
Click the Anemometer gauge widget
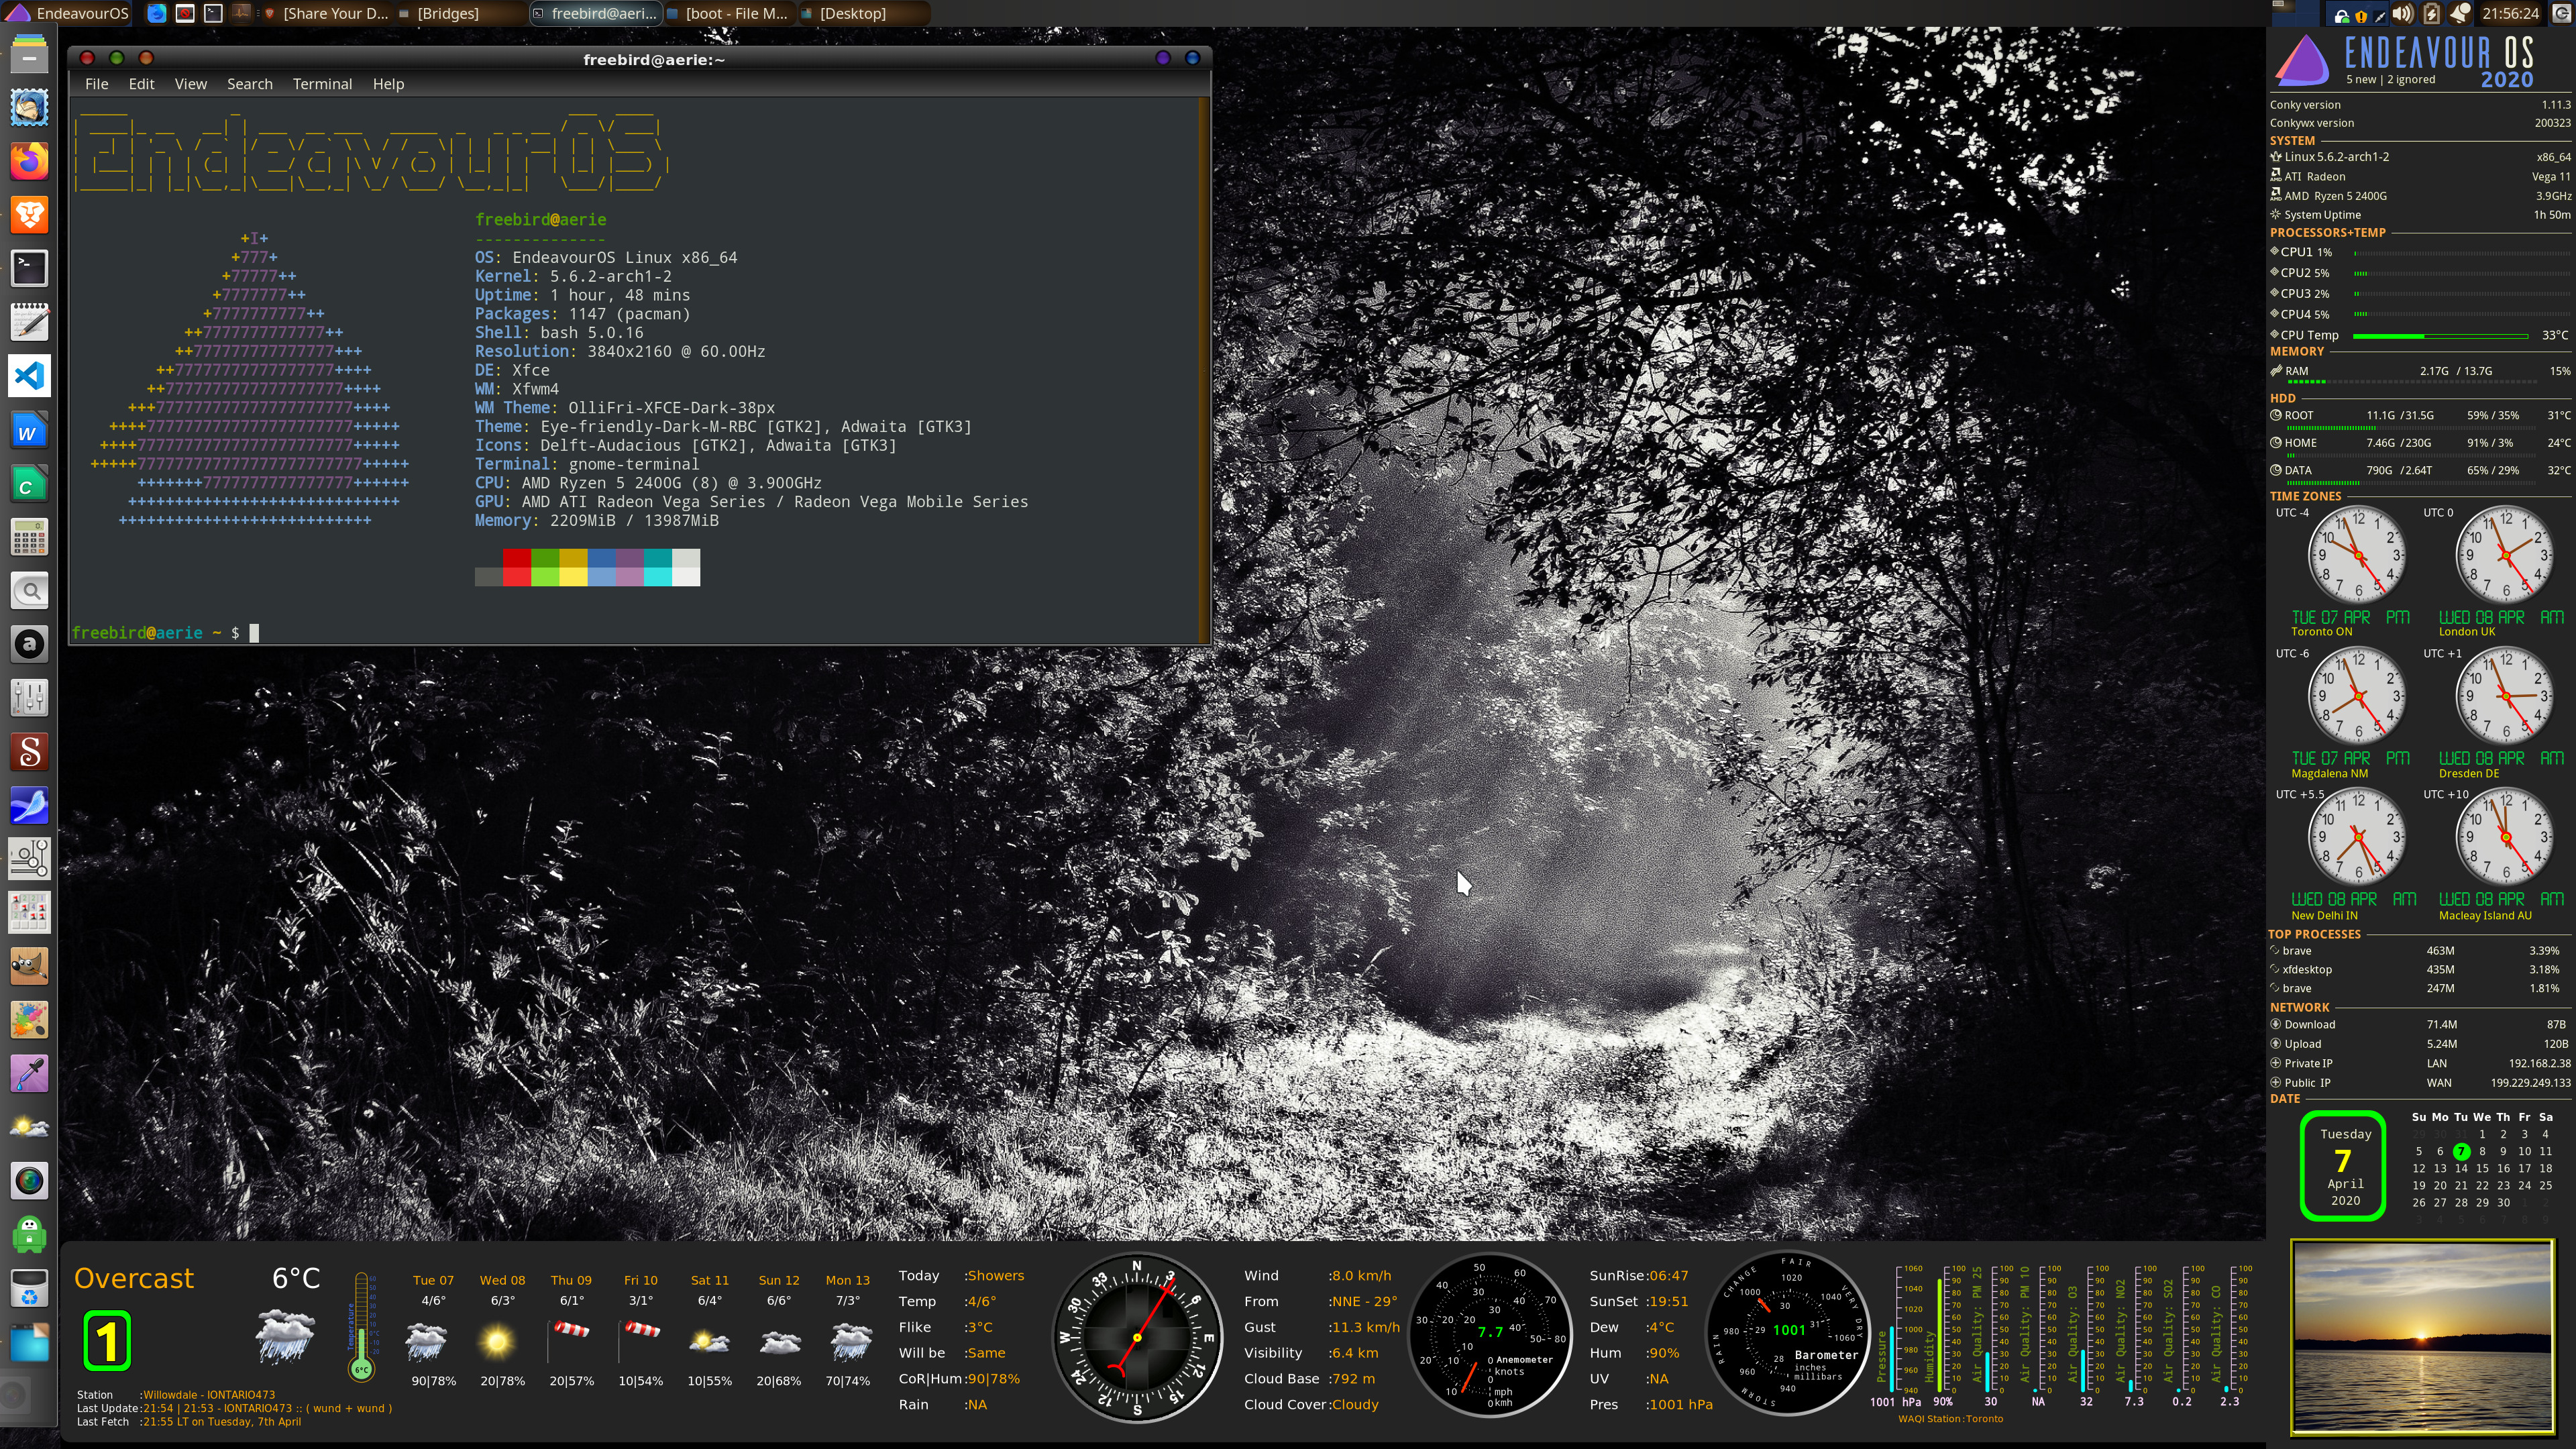1490,1334
